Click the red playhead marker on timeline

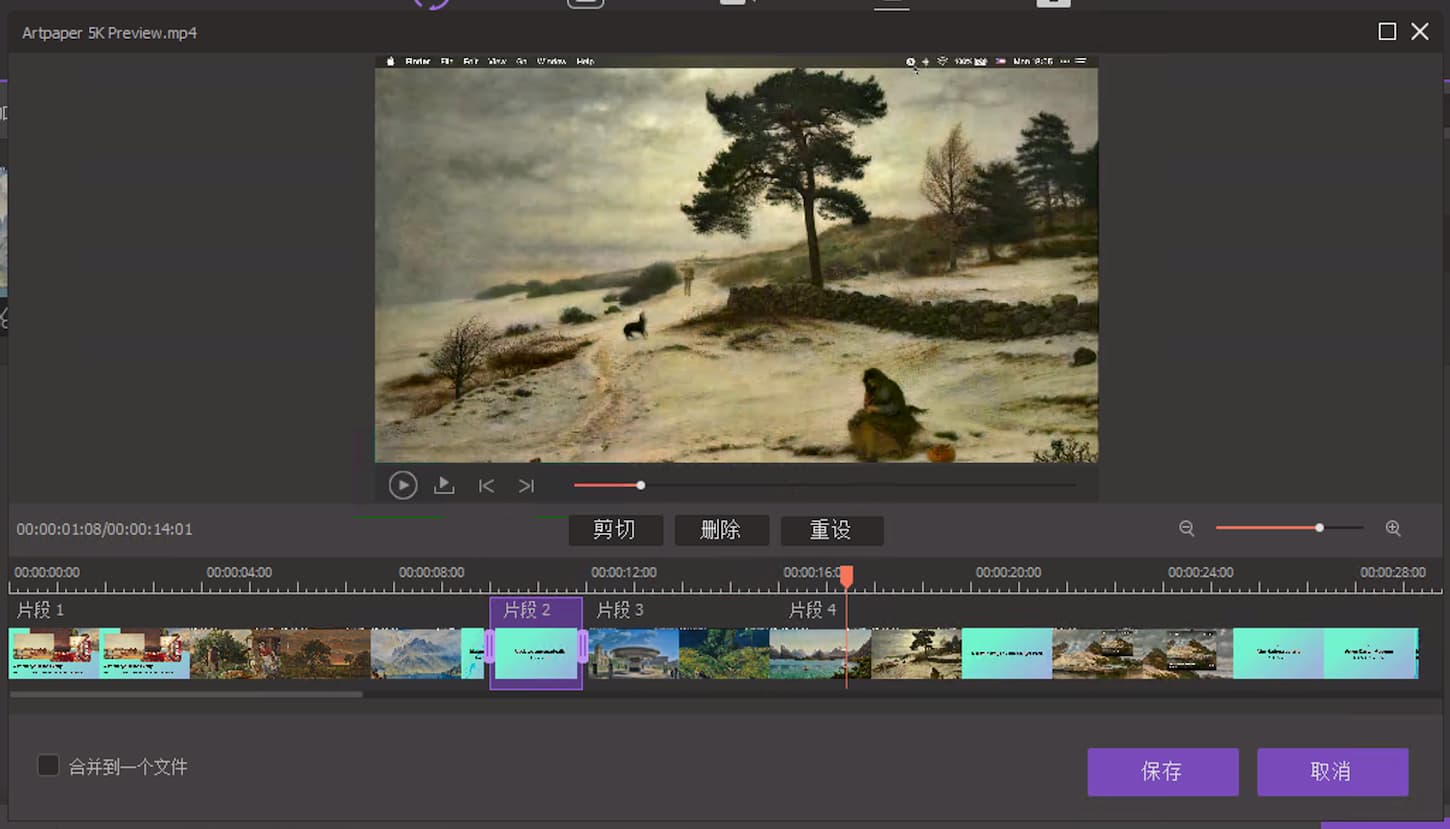pyautogui.click(x=846, y=577)
